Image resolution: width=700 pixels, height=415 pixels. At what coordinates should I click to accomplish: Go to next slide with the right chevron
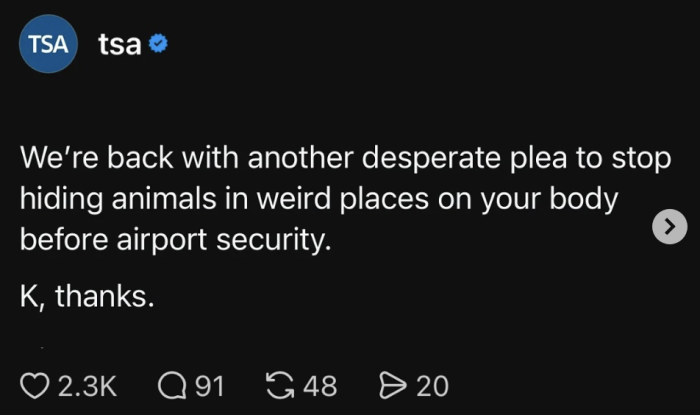tap(669, 228)
